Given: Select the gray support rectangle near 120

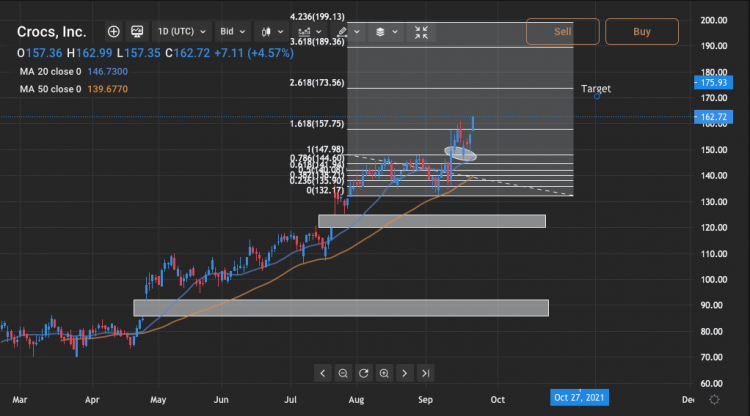Looking at the screenshot, I should coord(432,221).
